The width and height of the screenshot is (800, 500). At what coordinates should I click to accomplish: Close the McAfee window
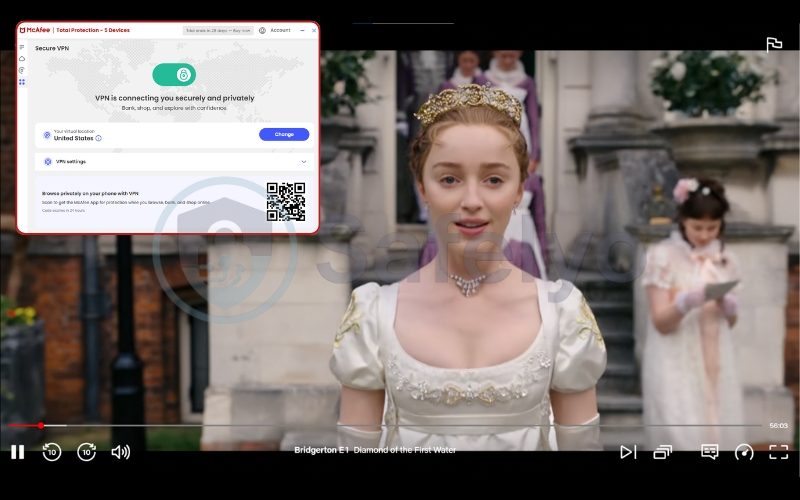(x=314, y=31)
